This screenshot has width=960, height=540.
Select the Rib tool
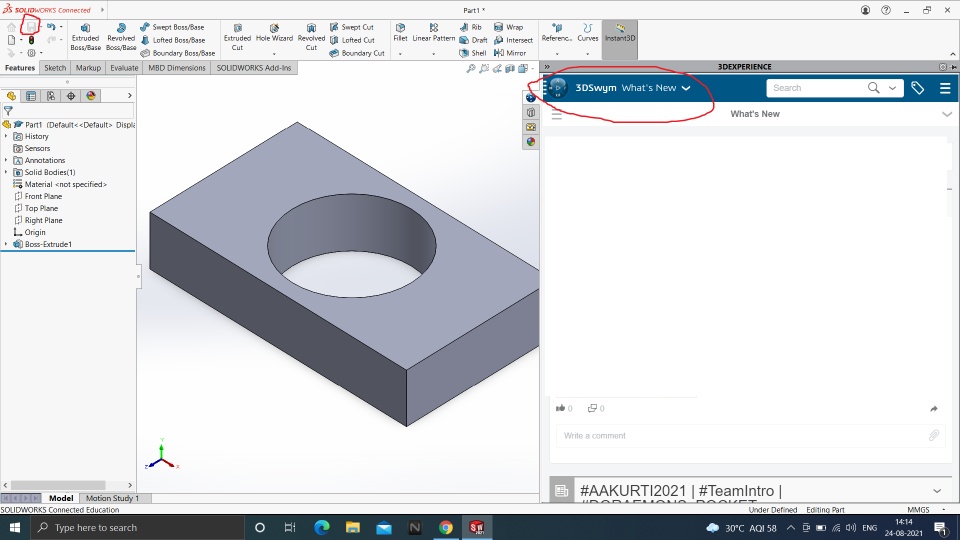point(470,27)
